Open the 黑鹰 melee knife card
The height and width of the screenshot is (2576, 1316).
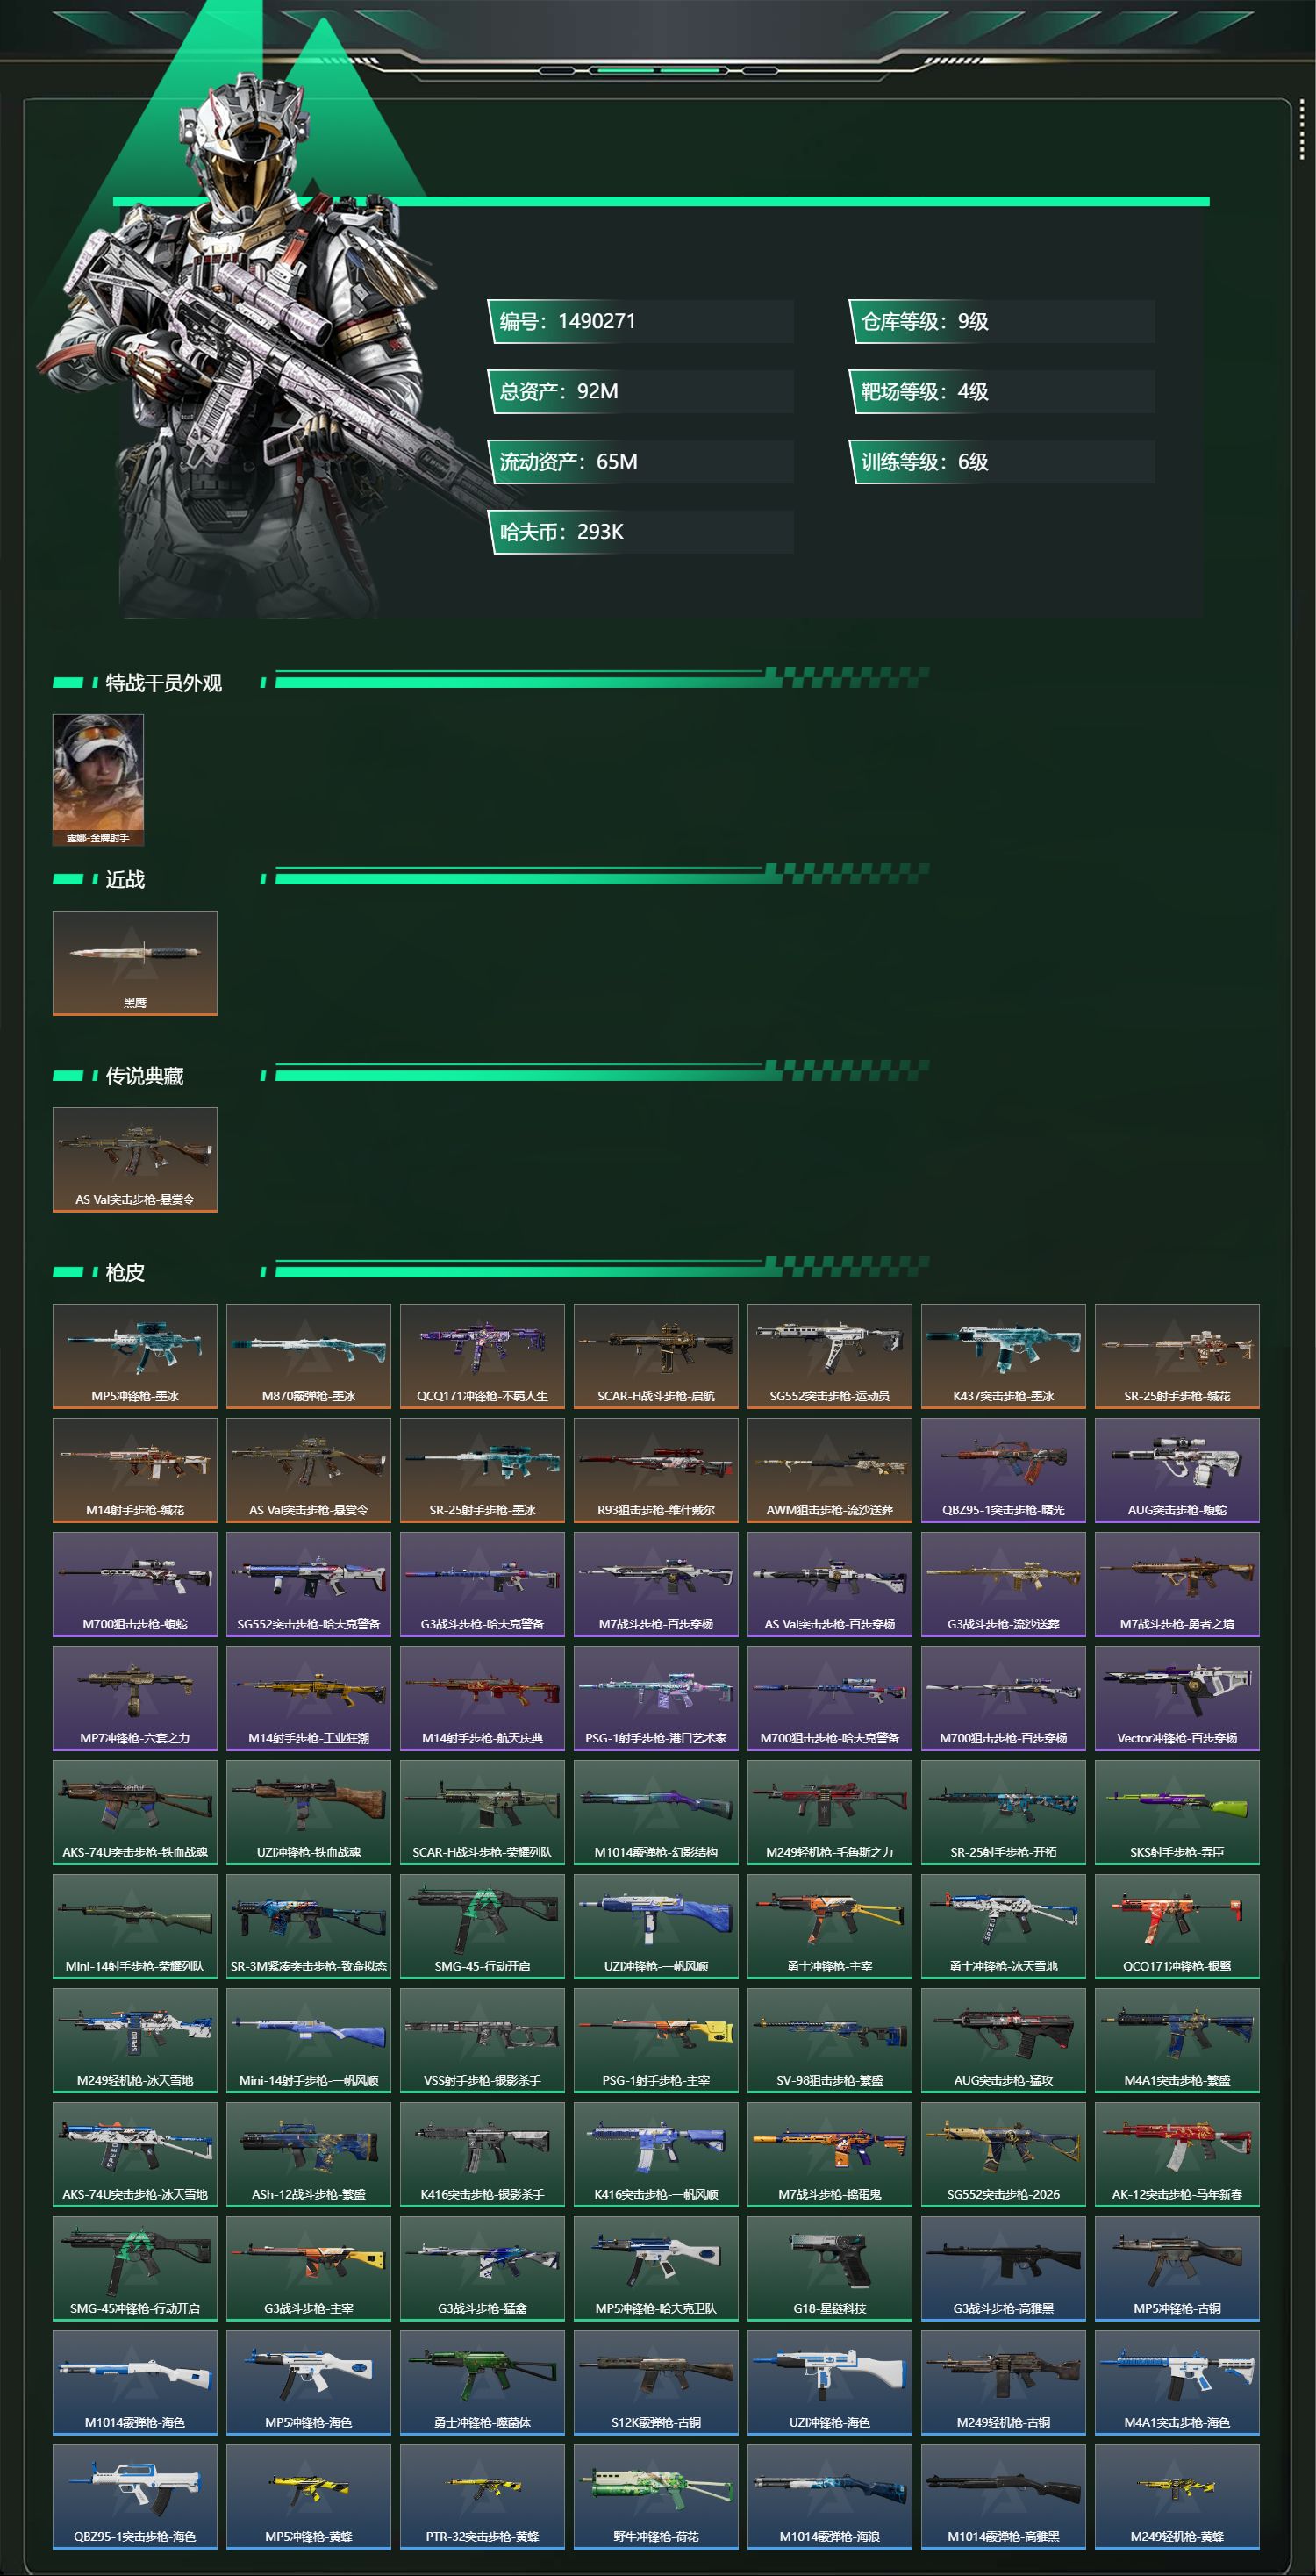[x=135, y=963]
